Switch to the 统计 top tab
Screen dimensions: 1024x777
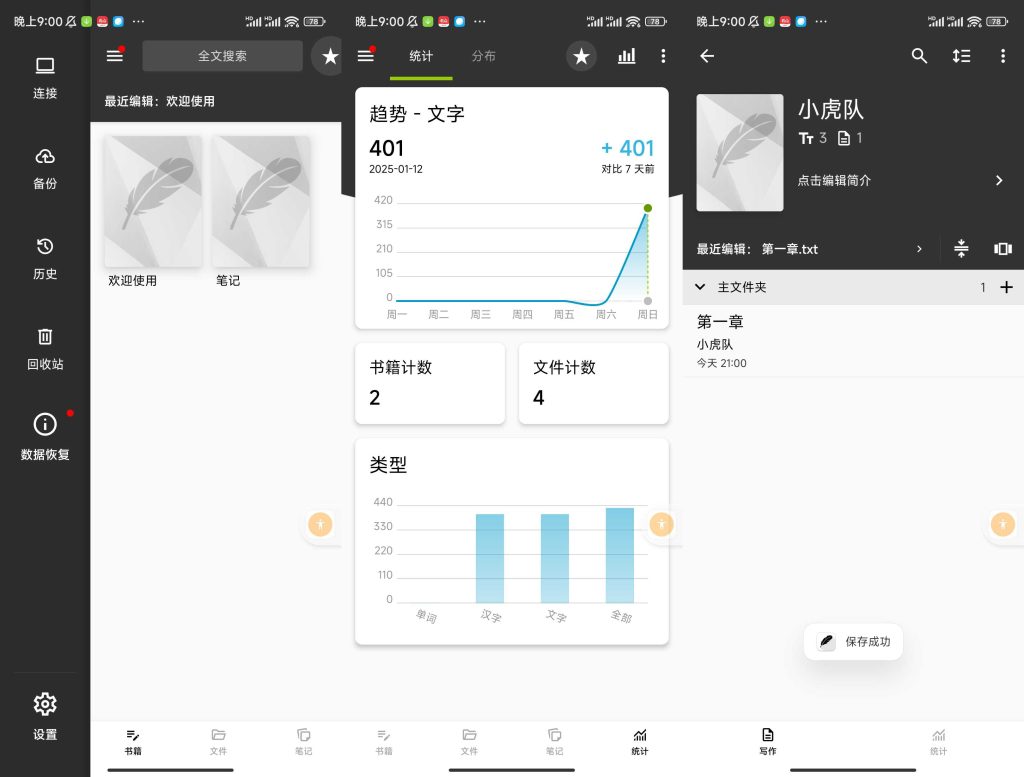[x=421, y=56]
